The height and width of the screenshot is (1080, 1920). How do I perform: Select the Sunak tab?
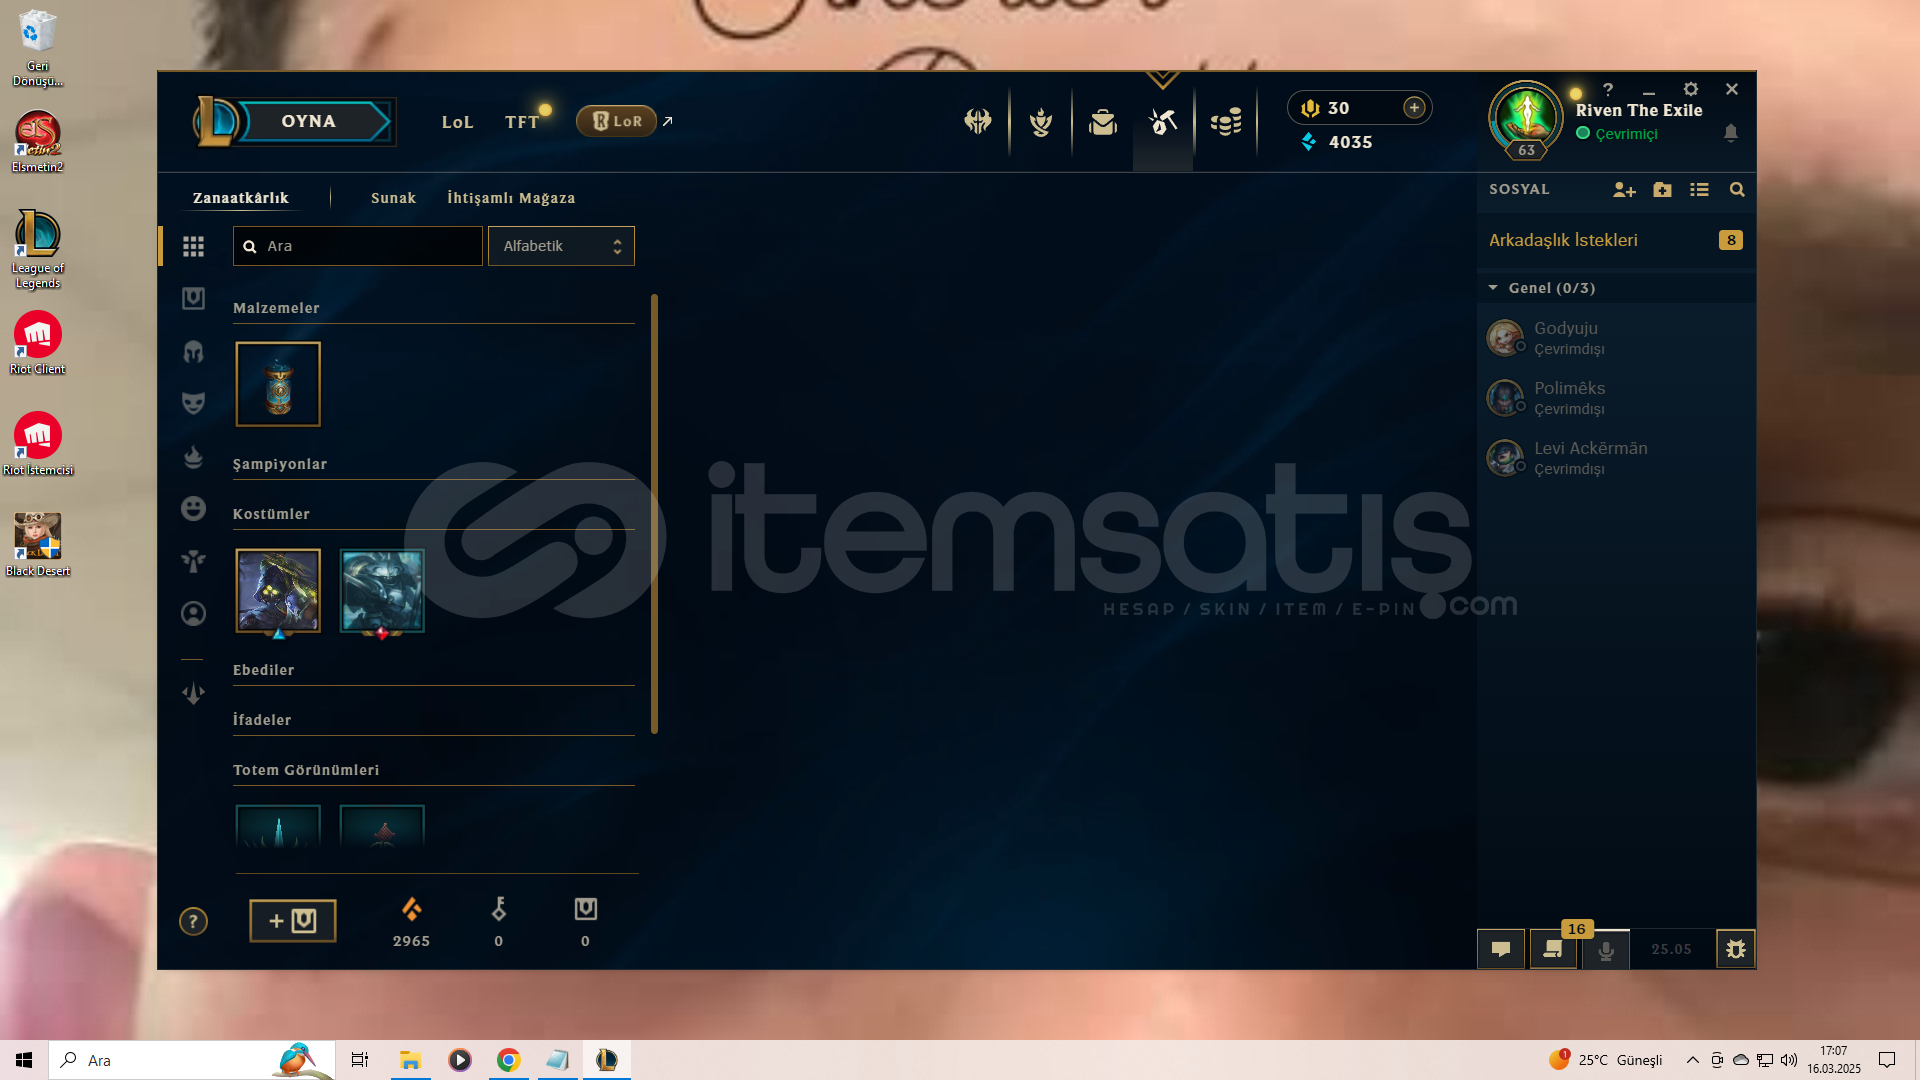393,198
